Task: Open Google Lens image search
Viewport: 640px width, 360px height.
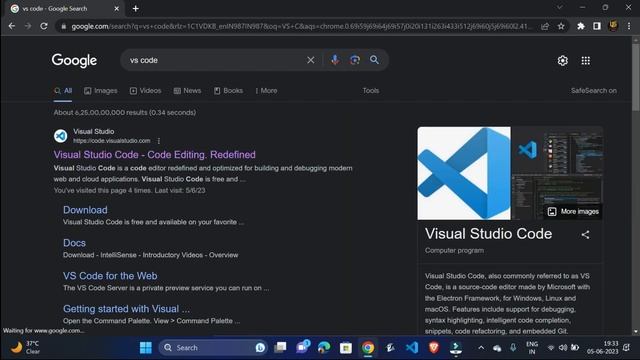Action: [355, 60]
